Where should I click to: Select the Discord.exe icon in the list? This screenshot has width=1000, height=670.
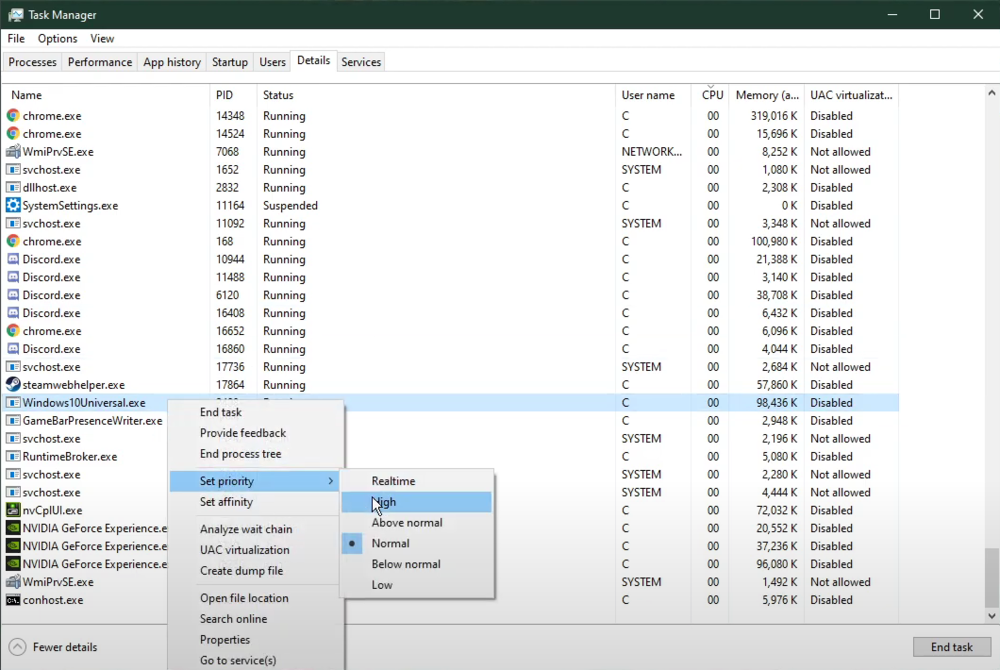click(x=11, y=259)
